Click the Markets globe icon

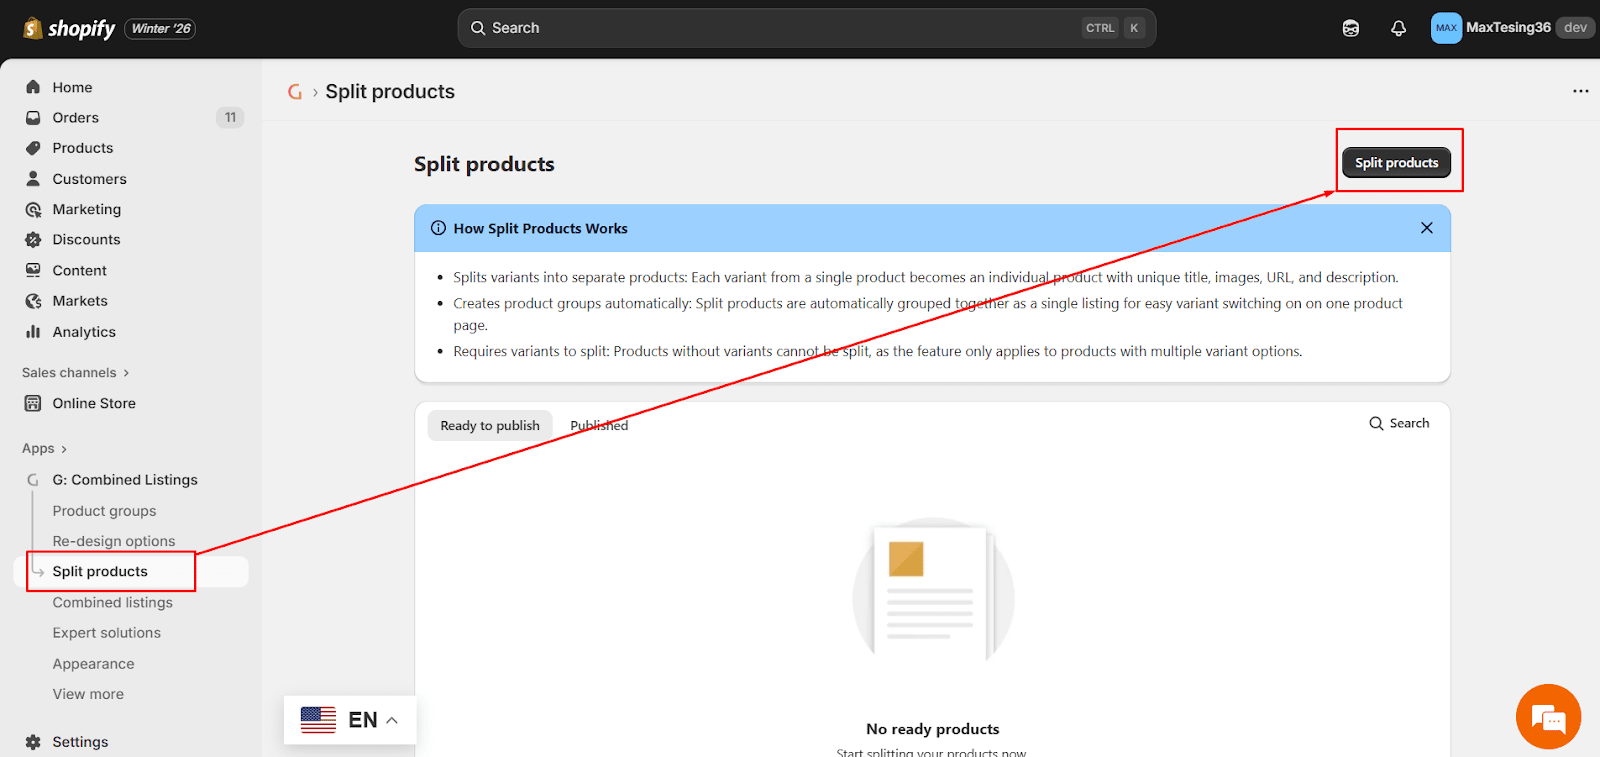[x=33, y=301]
